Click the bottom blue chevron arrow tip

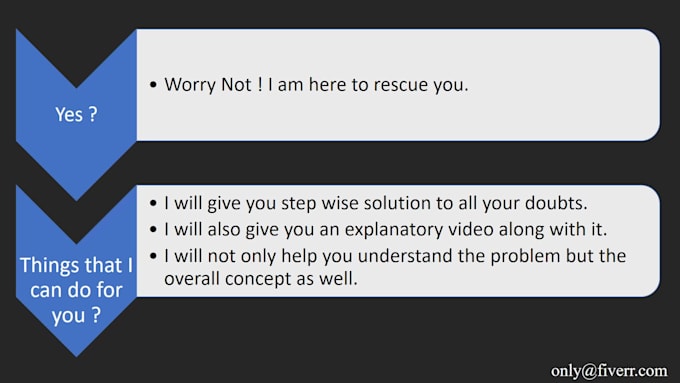pos(76,347)
